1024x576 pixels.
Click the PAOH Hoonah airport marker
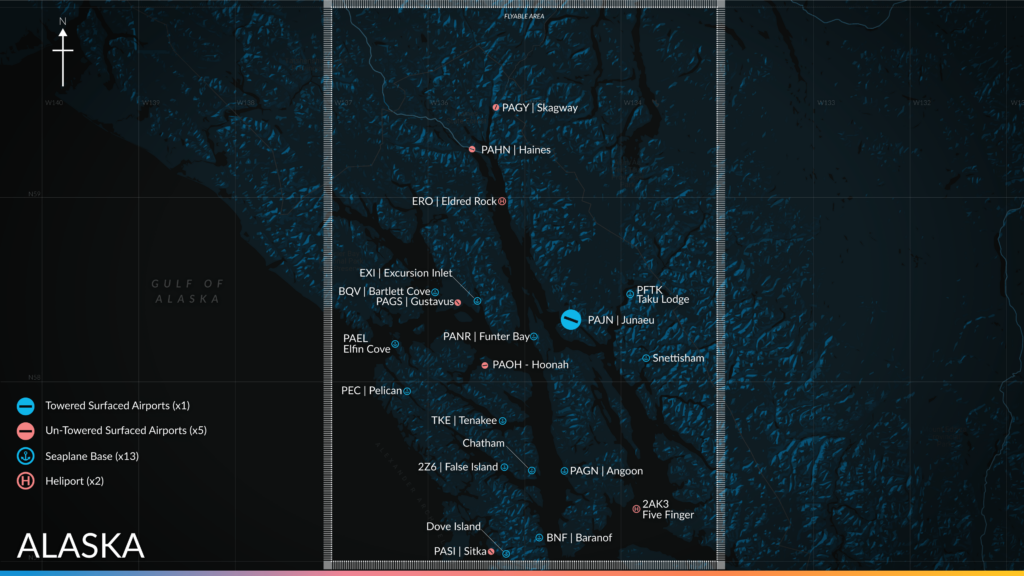coord(483,364)
